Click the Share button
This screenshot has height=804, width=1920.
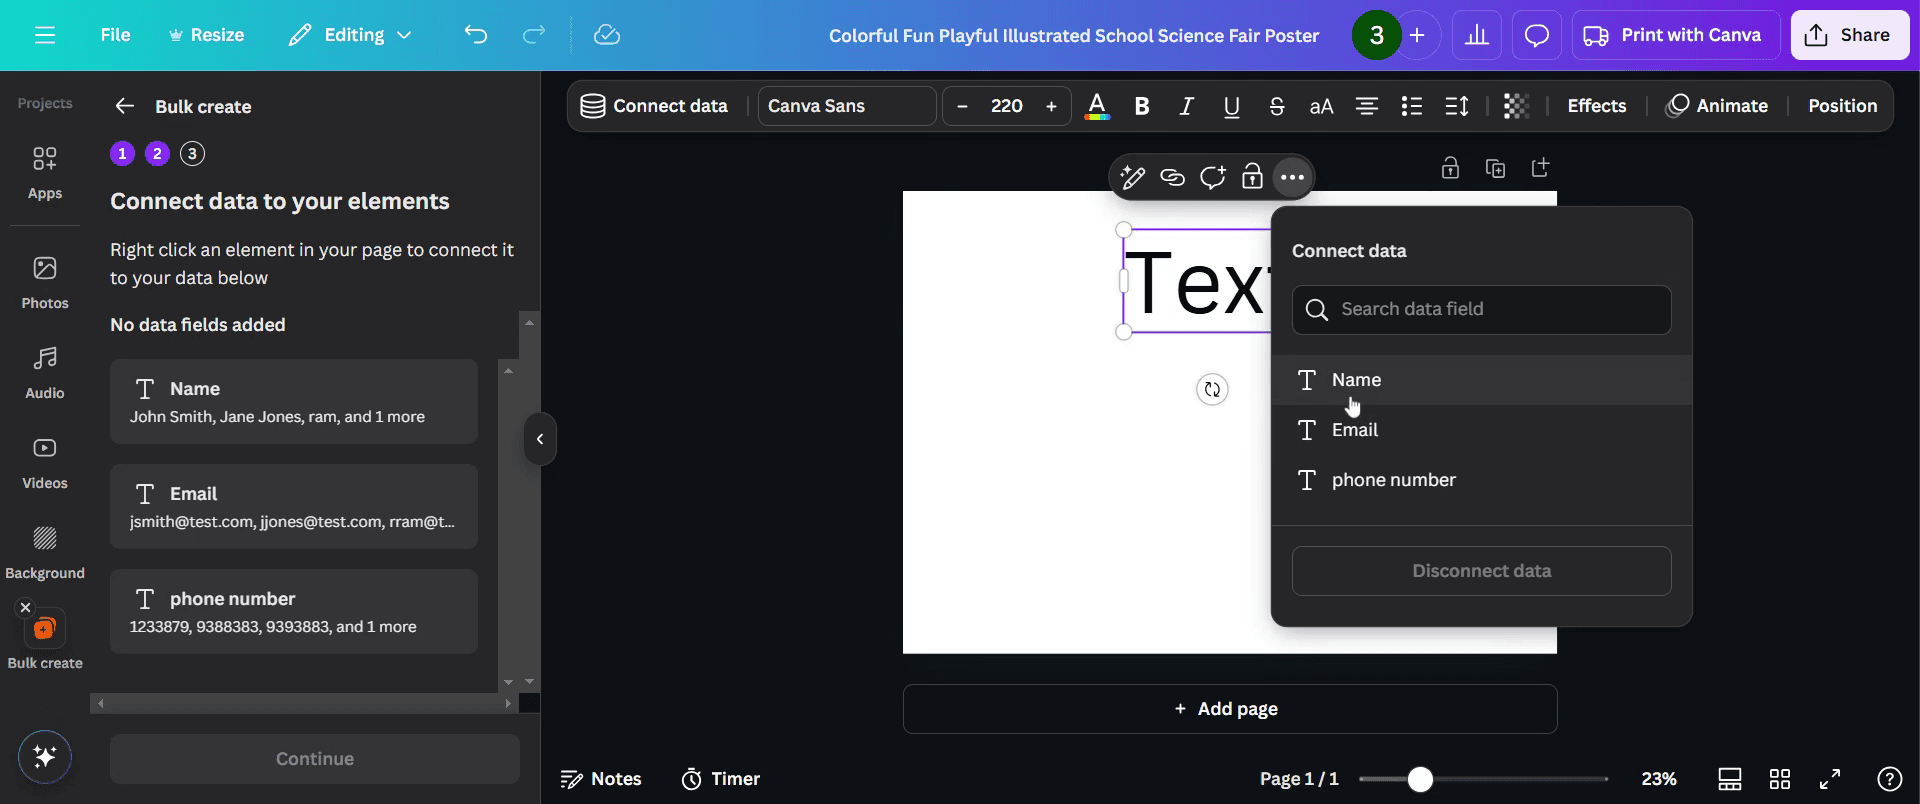[x=1850, y=35]
